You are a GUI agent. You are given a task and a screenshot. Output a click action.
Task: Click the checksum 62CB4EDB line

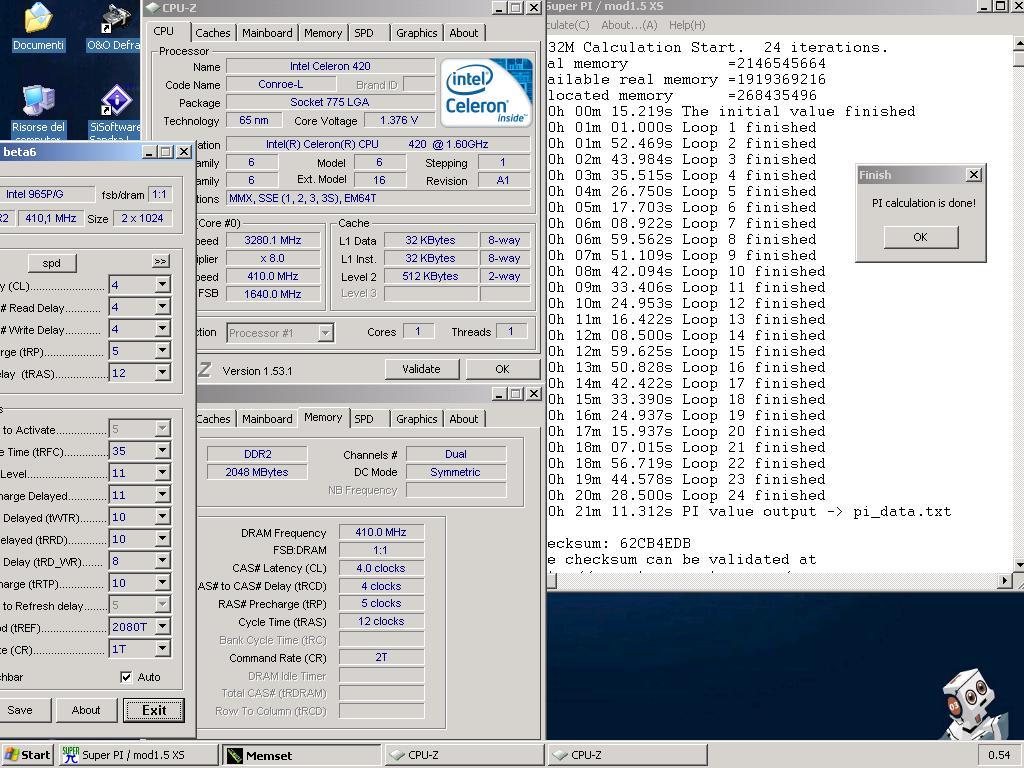pyautogui.click(x=618, y=543)
